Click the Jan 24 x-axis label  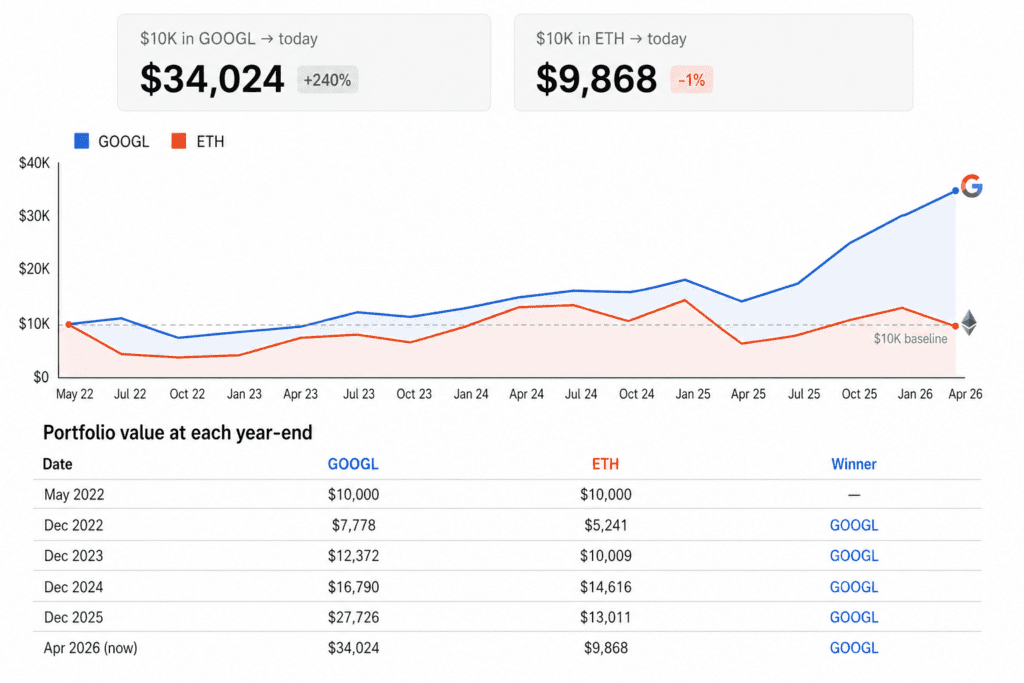(471, 394)
